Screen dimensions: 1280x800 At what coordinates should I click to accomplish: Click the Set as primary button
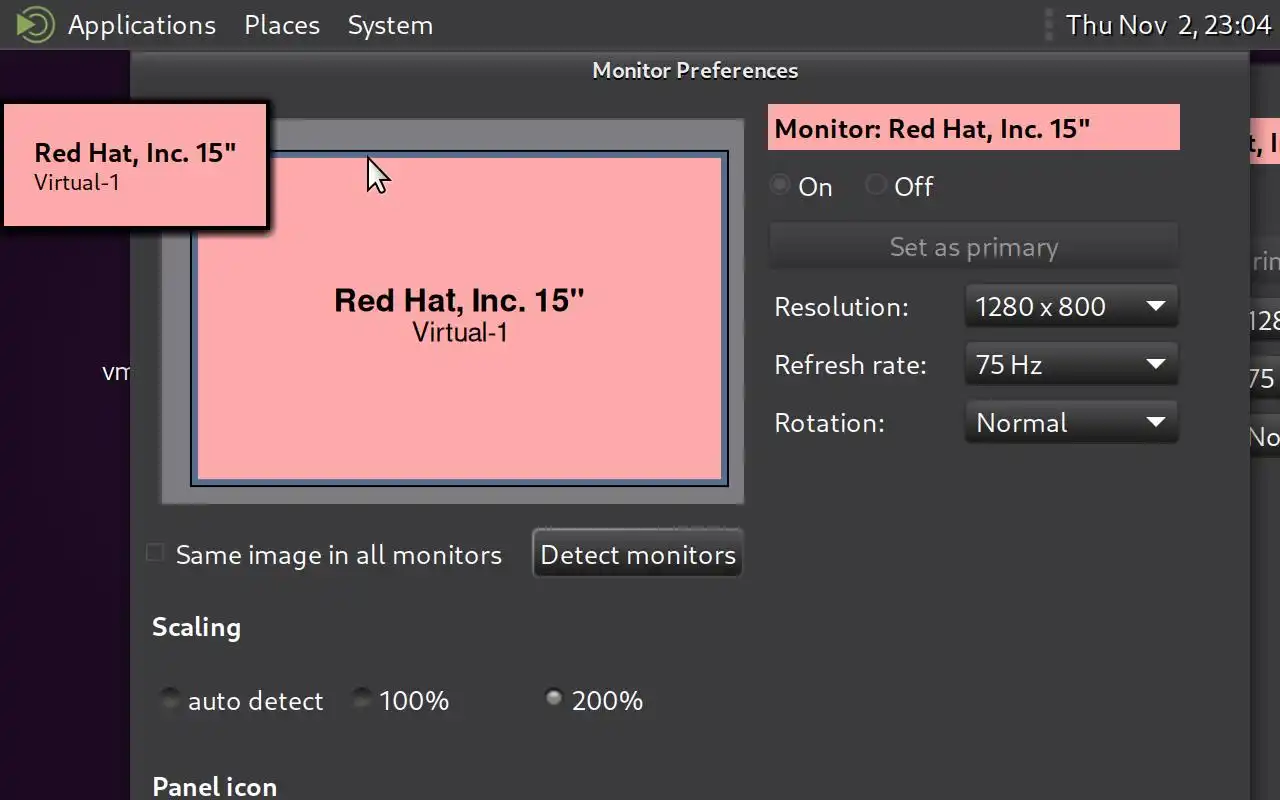pos(973,247)
